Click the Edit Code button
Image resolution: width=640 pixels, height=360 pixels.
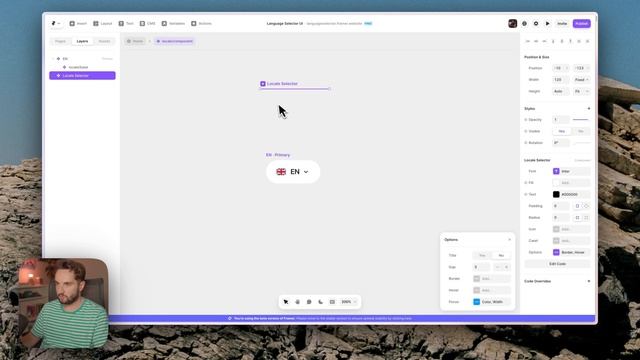coord(557,264)
